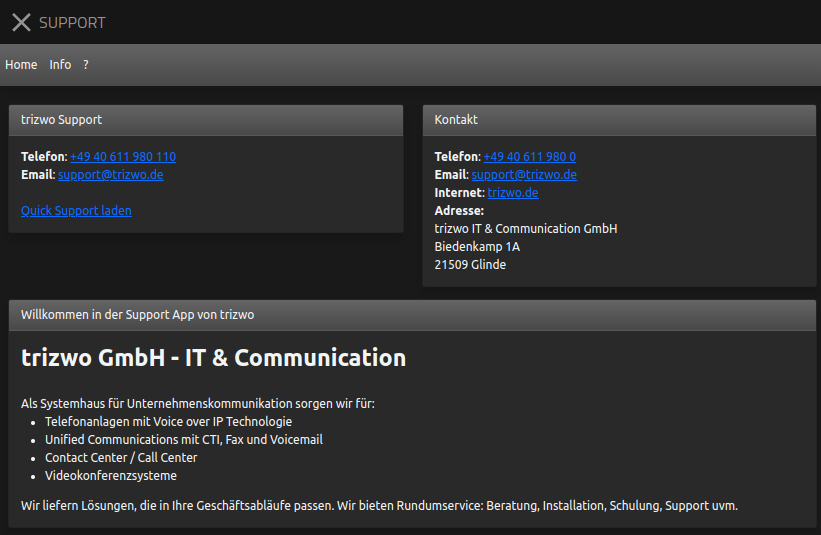821x535 pixels.
Task: Close the Support app with X icon
Action: point(21,23)
